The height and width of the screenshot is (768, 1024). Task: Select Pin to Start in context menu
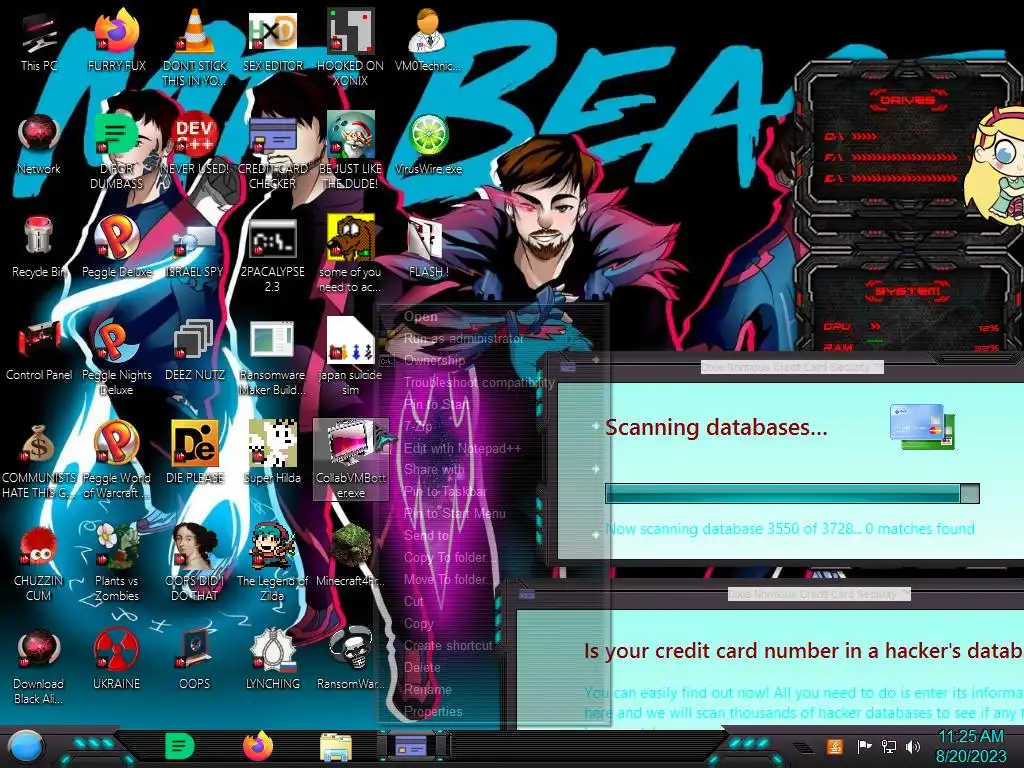click(436, 404)
